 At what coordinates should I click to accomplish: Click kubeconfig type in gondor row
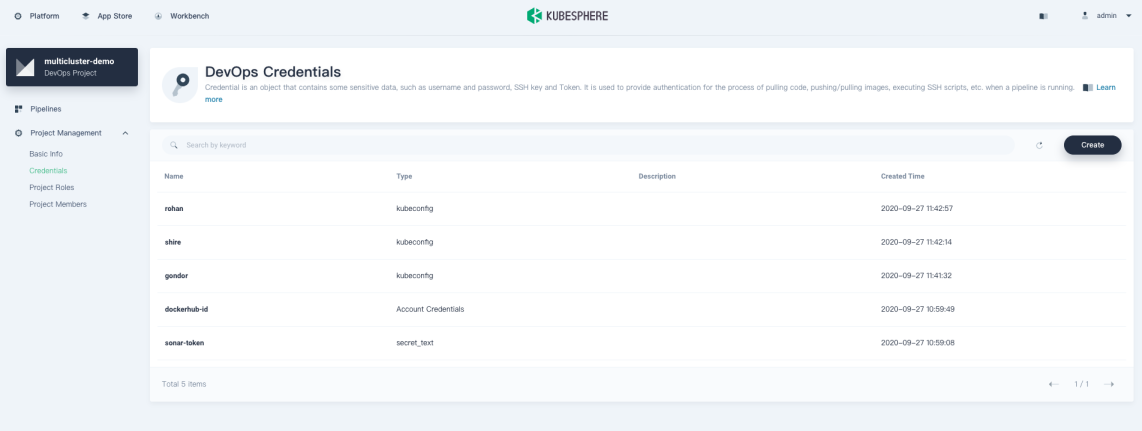click(415, 276)
